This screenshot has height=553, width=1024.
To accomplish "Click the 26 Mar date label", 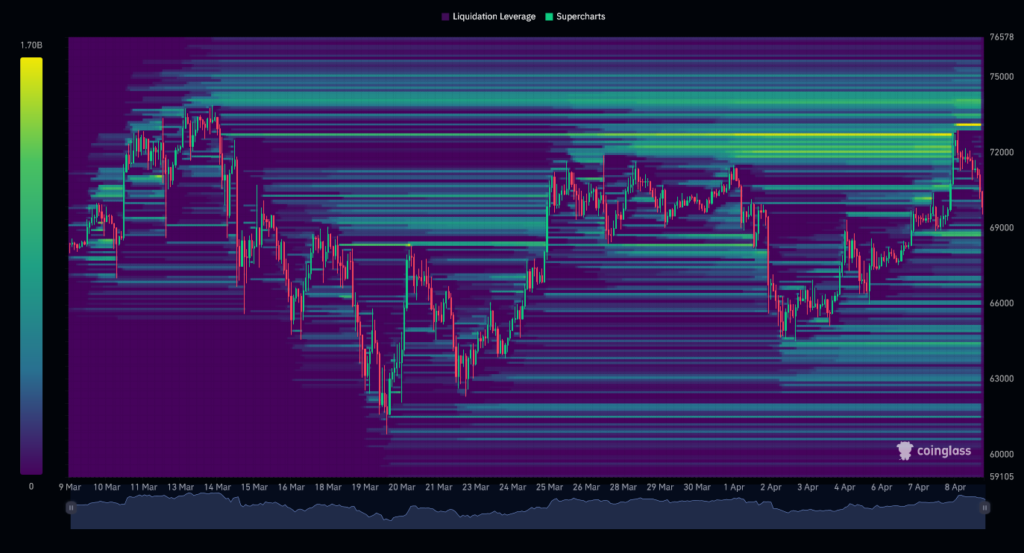I will coord(586,487).
